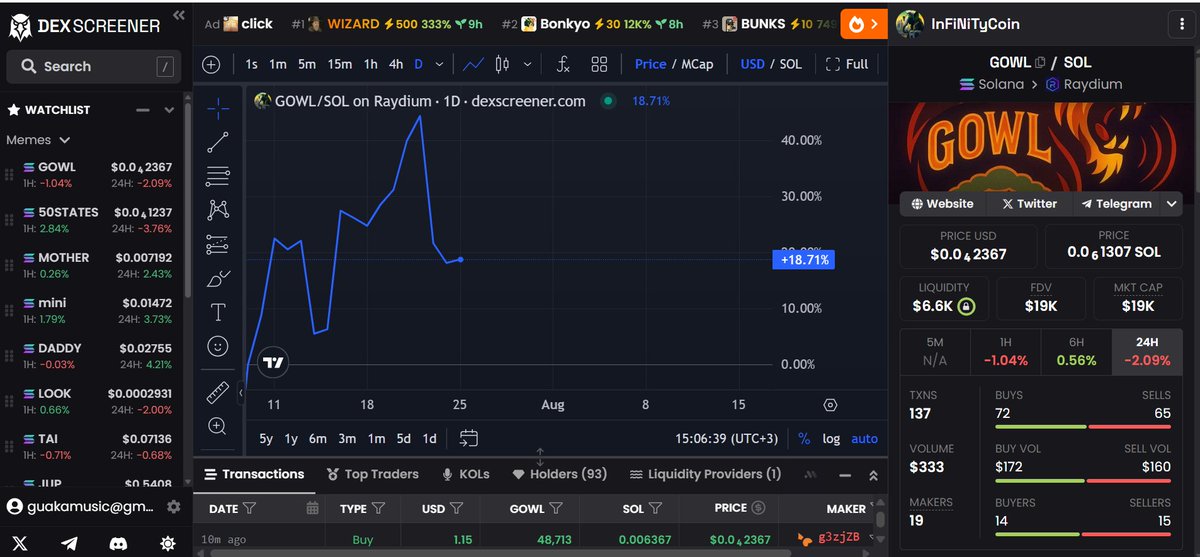
Task: Select the 6H stats tab
Action: tap(1076, 351)
